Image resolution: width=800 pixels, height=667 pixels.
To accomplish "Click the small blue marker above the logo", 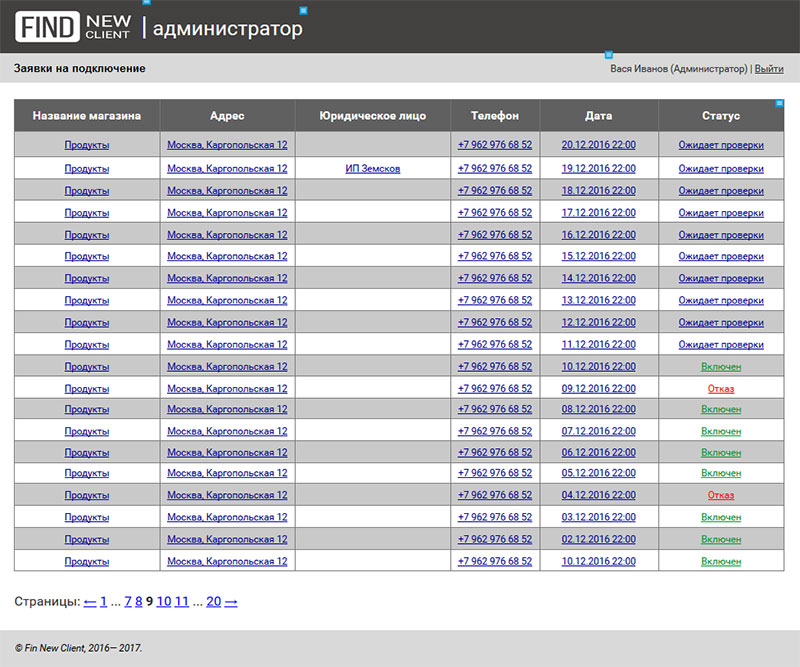I will [146, 3].
